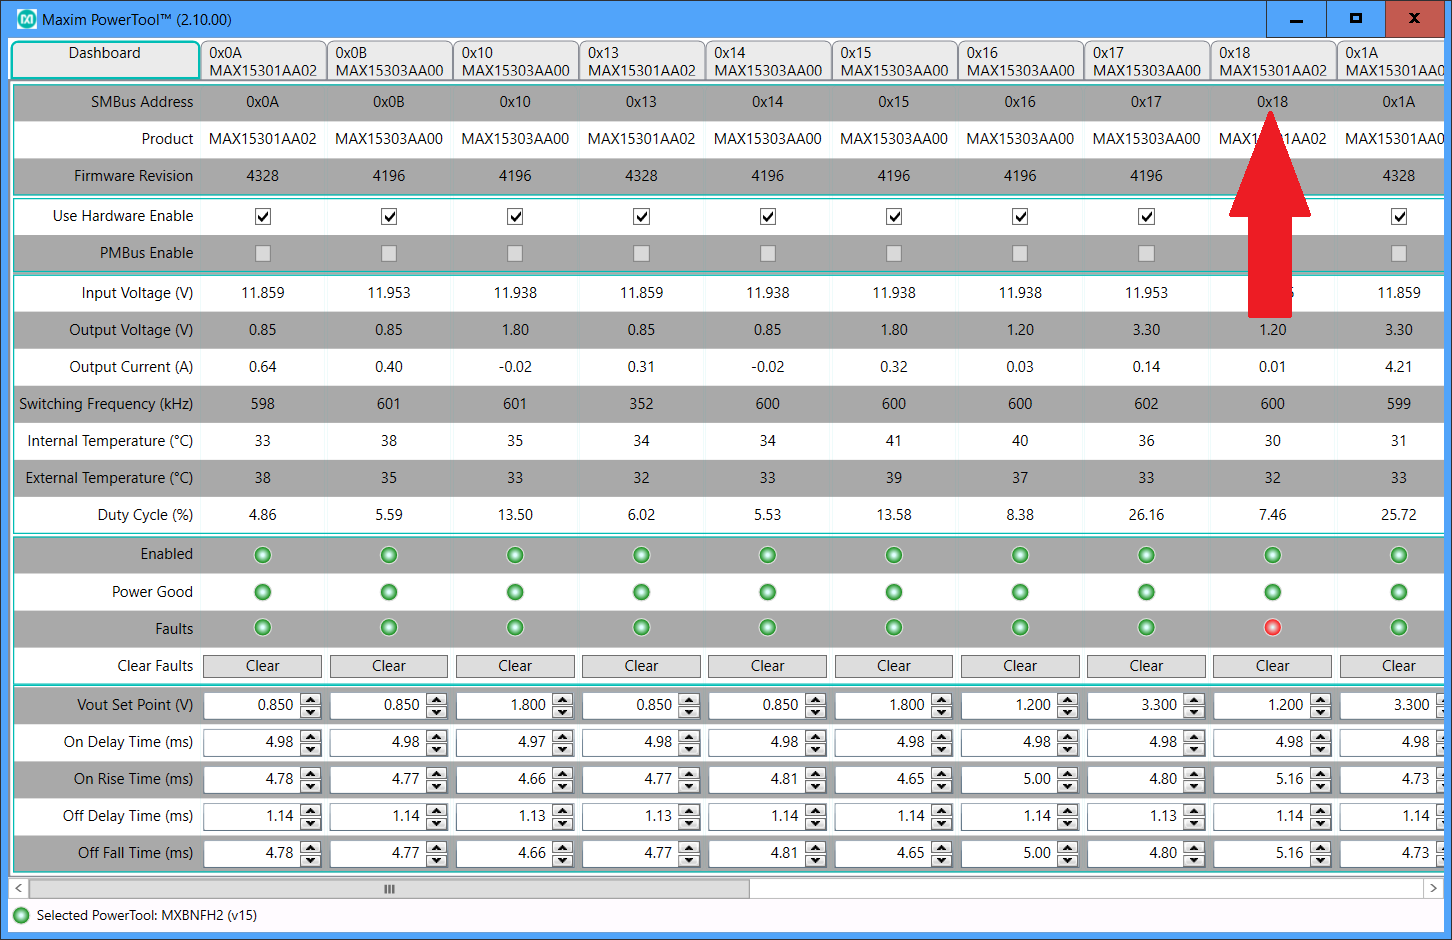Image resolution: width=1452 pixels, height=940 pixels.
Task: Increase Vout Set Point for 0x0A
Action: (311, 699)
